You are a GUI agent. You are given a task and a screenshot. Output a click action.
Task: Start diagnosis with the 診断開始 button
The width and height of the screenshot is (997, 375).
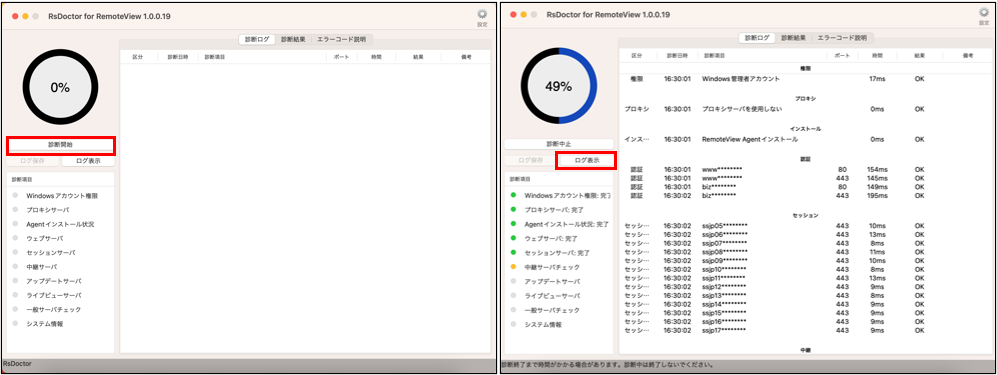coord(61,145)
